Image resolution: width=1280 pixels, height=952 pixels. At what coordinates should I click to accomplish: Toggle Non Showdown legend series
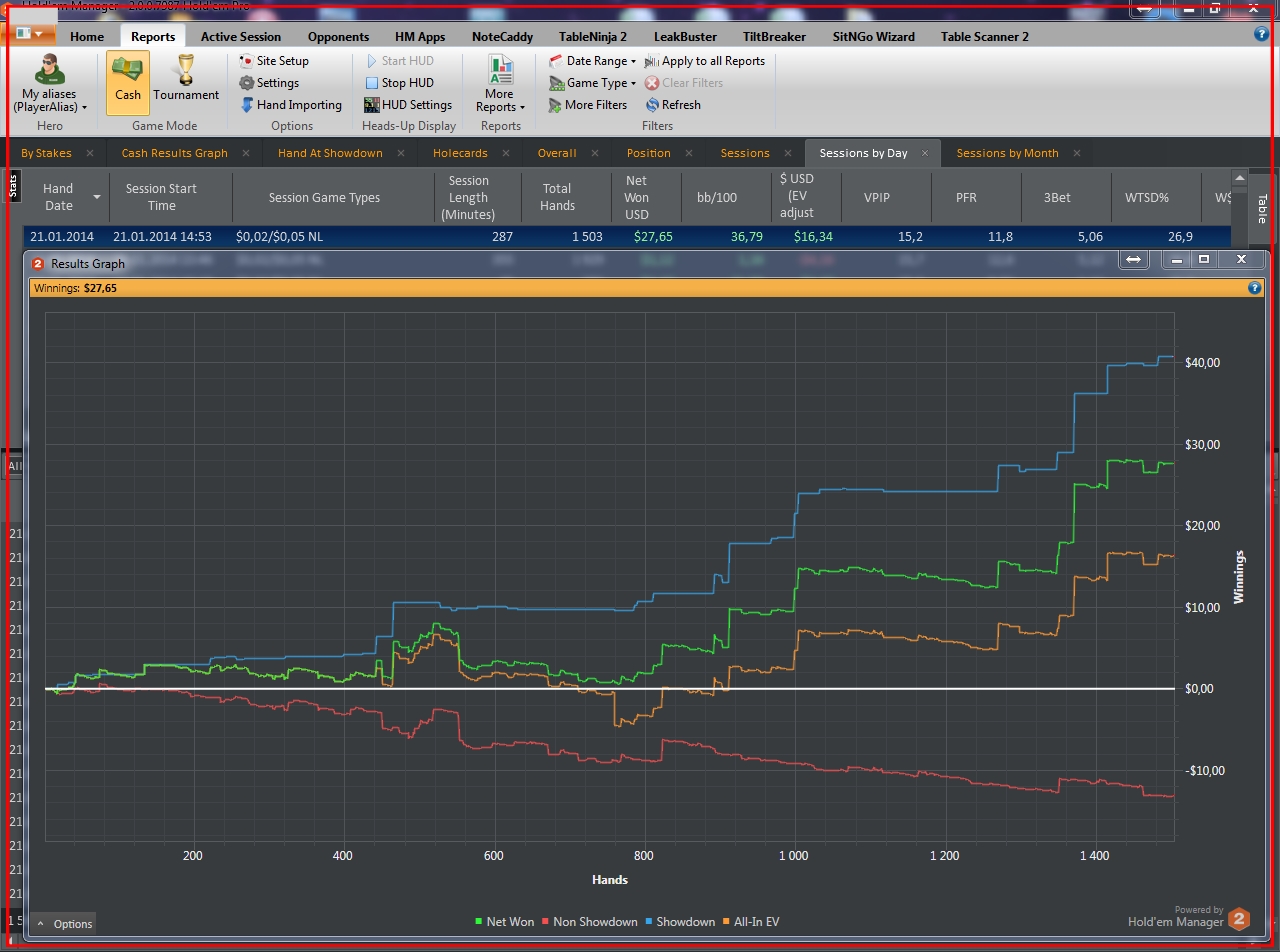tap(589, 922)
